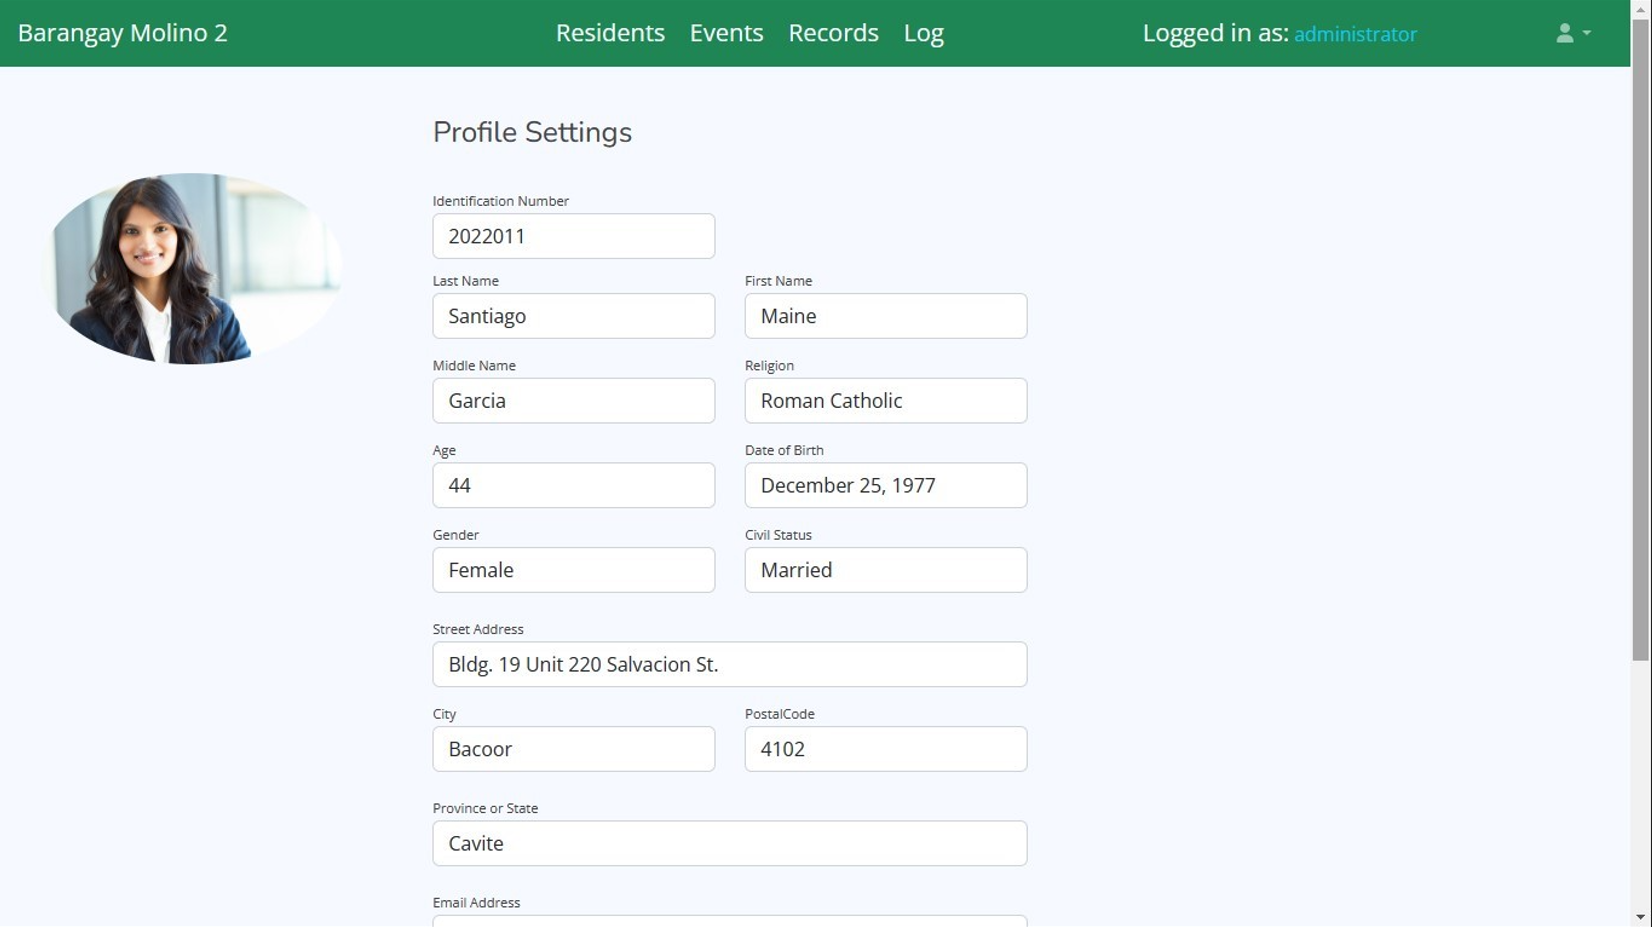Screen dimensions: 1652x927
Task: Focus the Civil Status field
Action: pos(885,570)
